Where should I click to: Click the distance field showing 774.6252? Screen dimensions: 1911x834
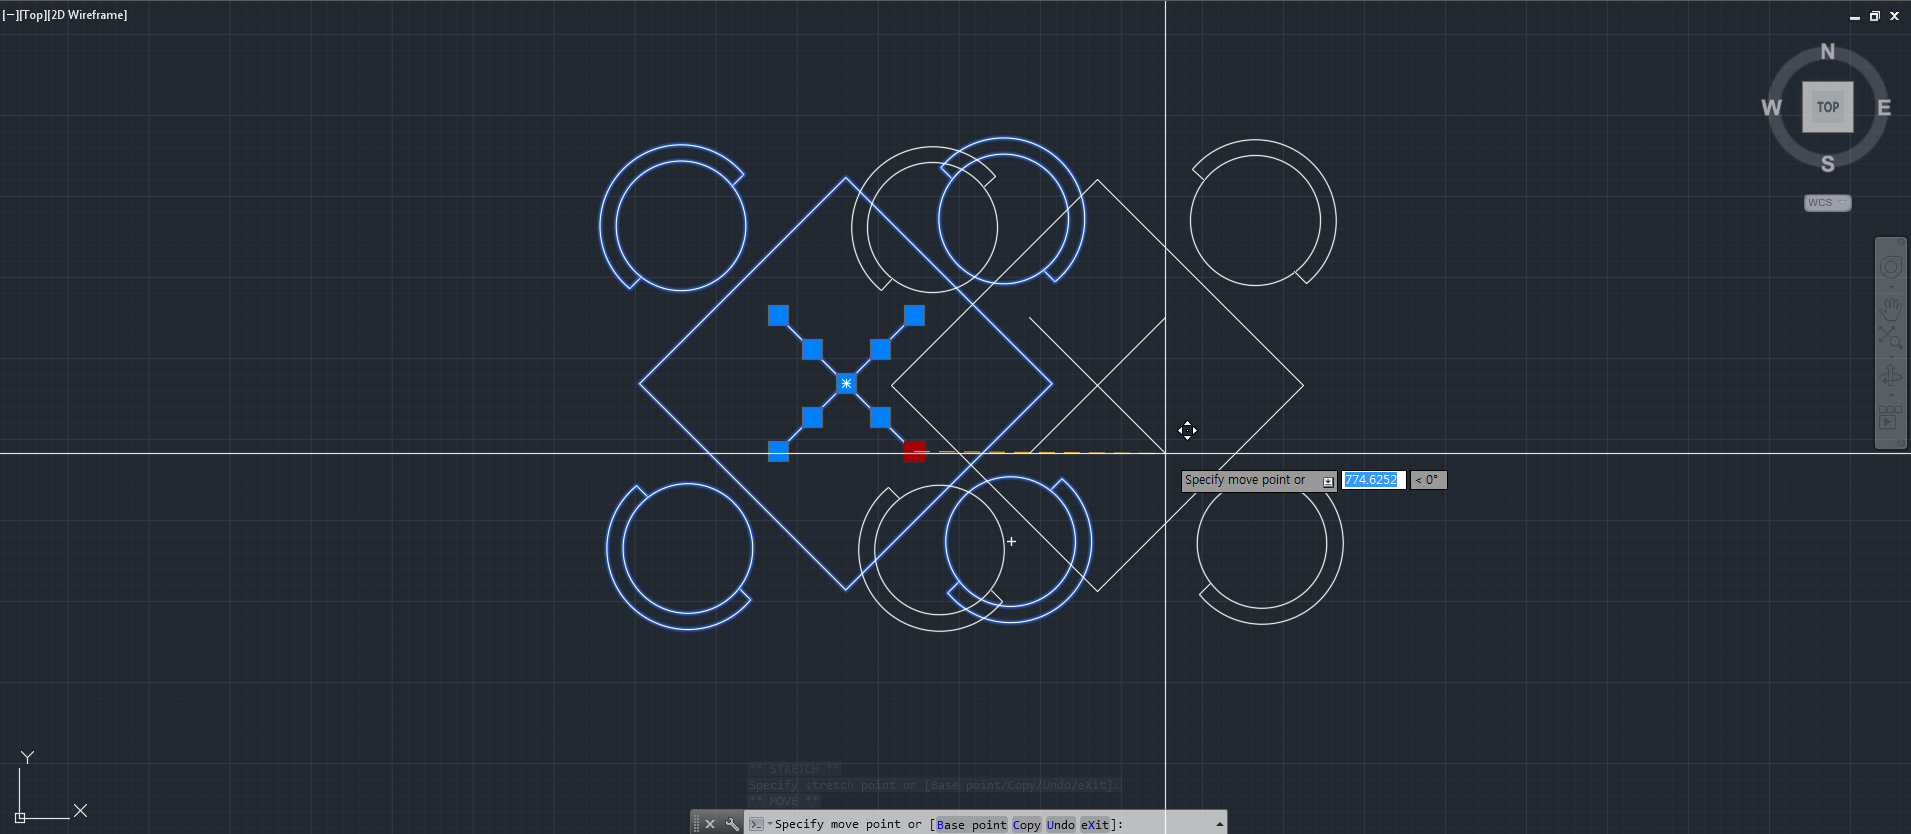click(1373, 480)
